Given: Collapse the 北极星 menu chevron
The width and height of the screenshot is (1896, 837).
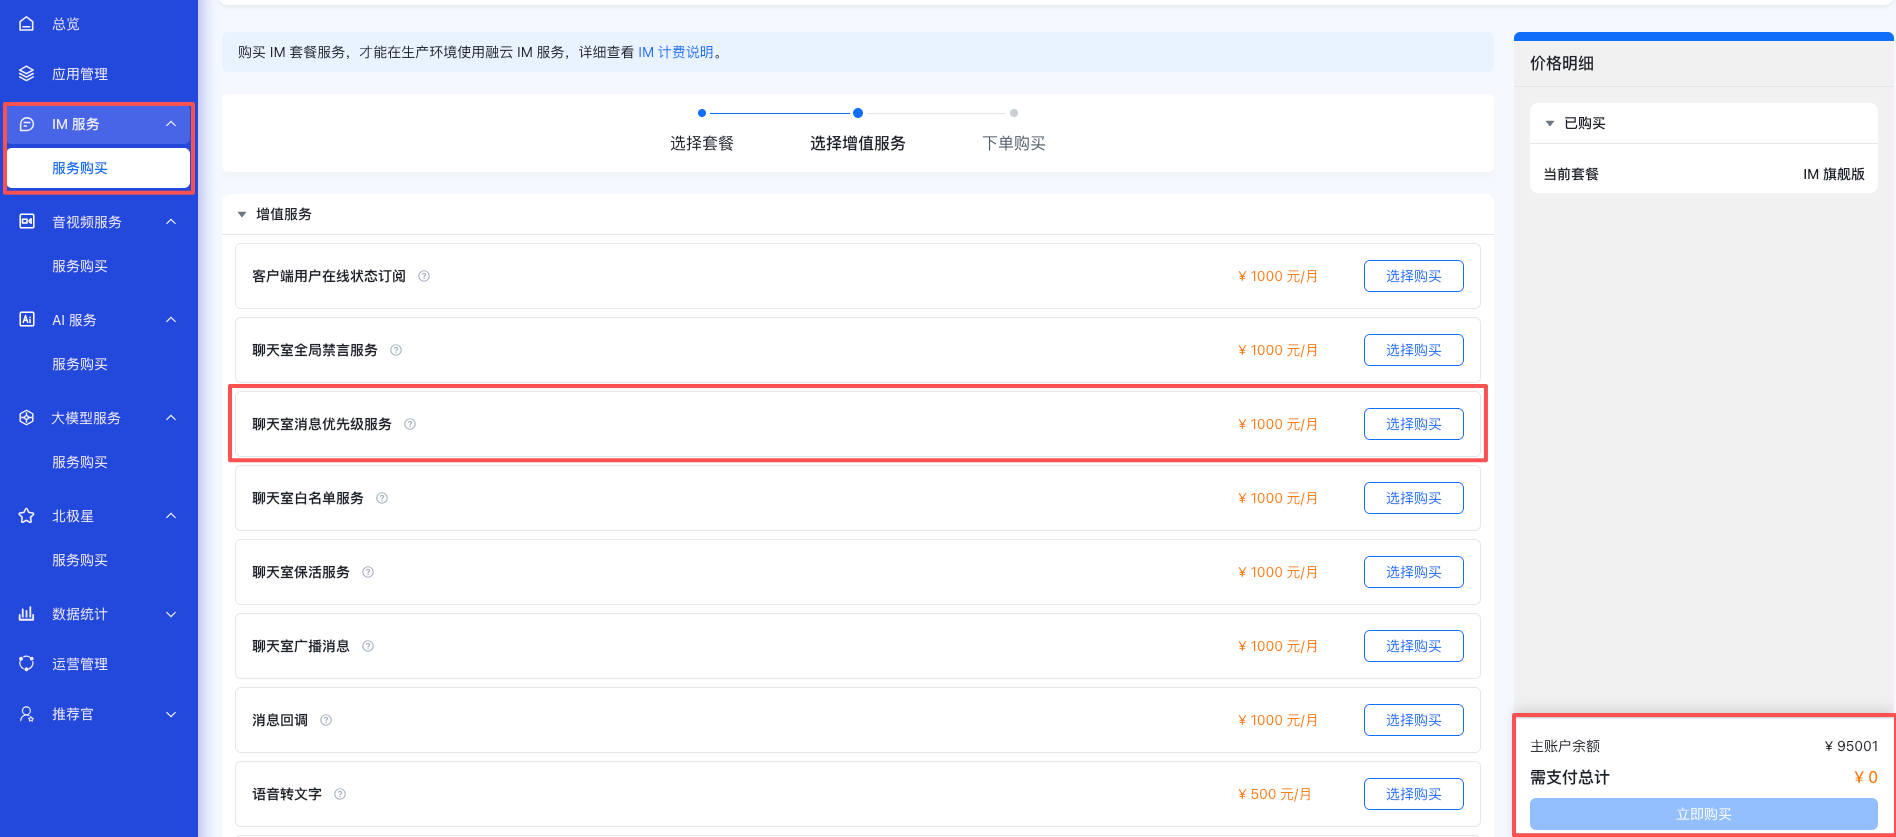Looking at the screenshot, I should (171, 516).
